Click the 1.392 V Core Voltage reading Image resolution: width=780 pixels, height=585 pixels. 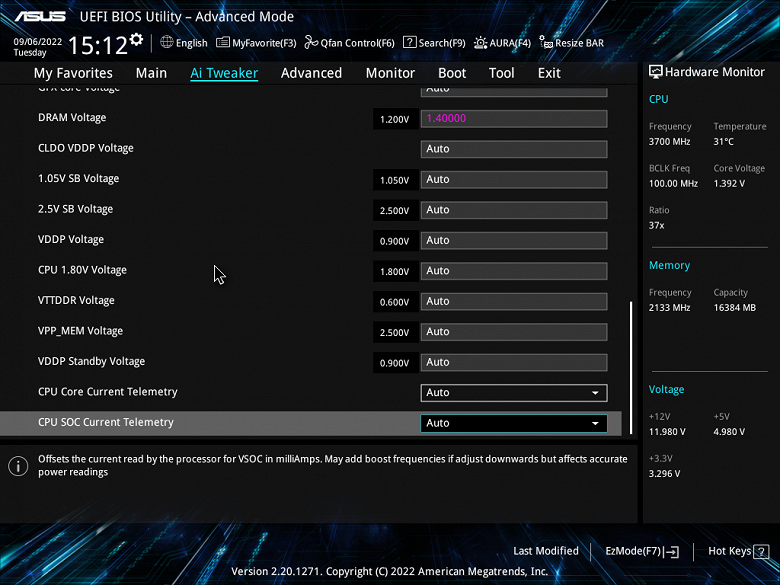[x=729, y=184]
